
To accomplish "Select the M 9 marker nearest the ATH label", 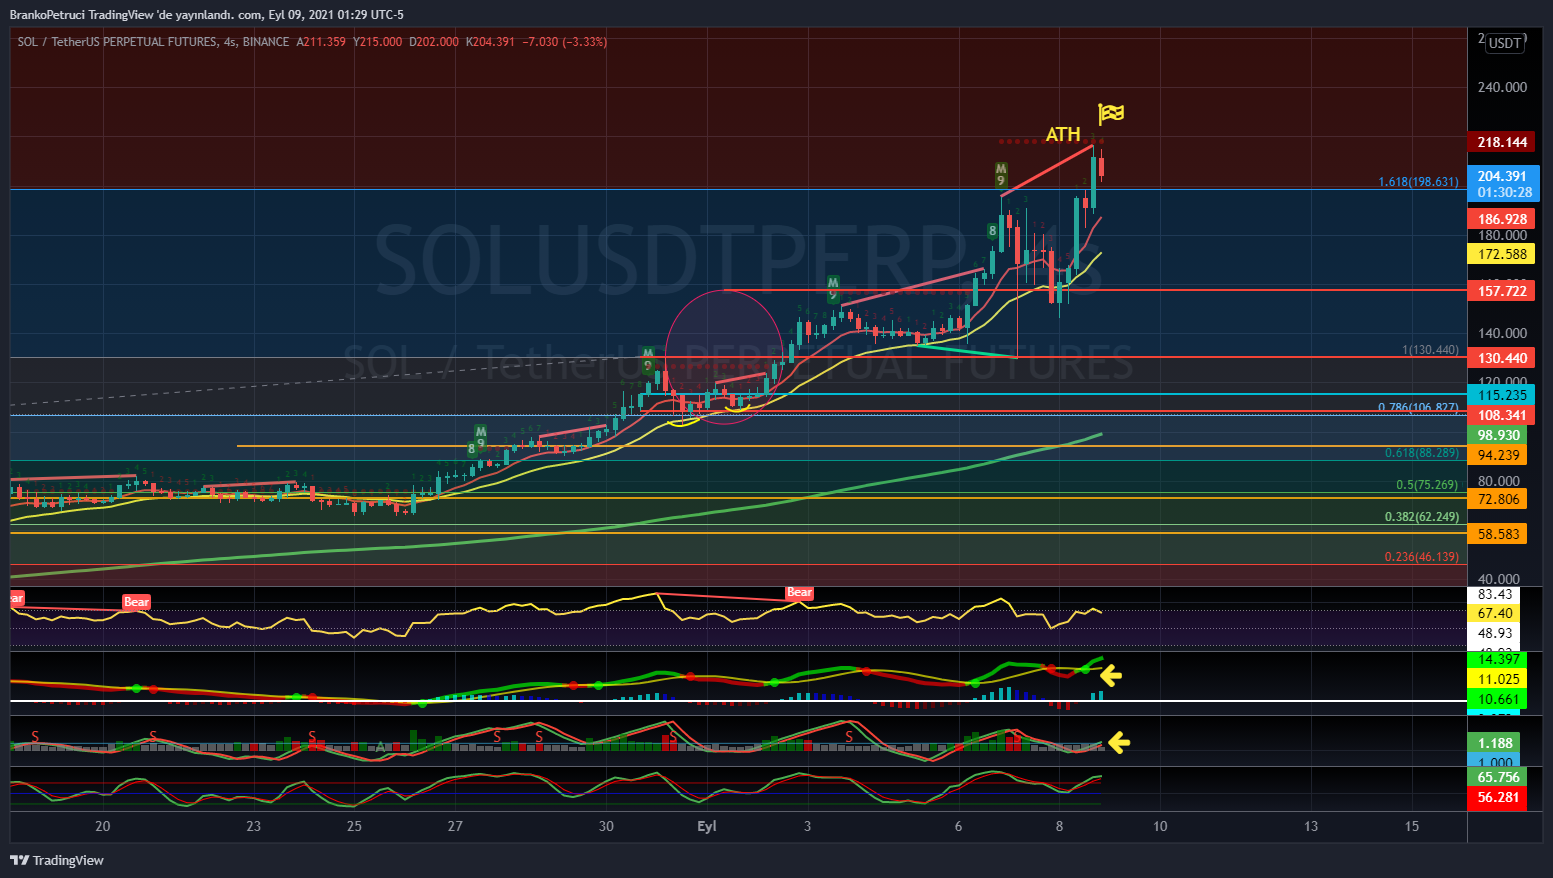I will [1001, 175].
